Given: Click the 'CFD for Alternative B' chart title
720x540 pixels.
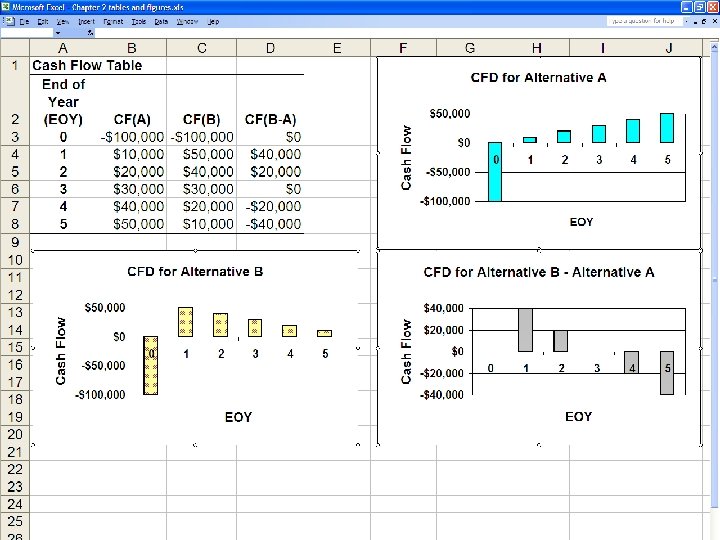Looking at the screenshot, I should (x=195, y=272).
